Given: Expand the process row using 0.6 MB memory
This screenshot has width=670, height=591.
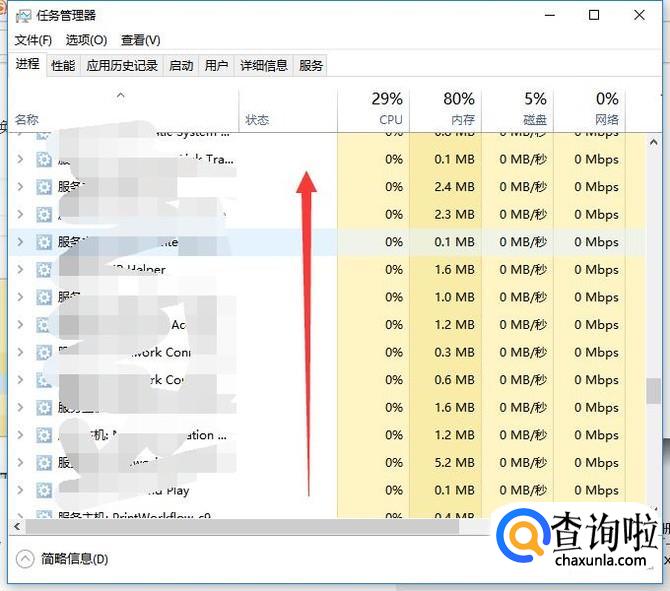Looking at the screenshot, I should (x=20, y=379).
